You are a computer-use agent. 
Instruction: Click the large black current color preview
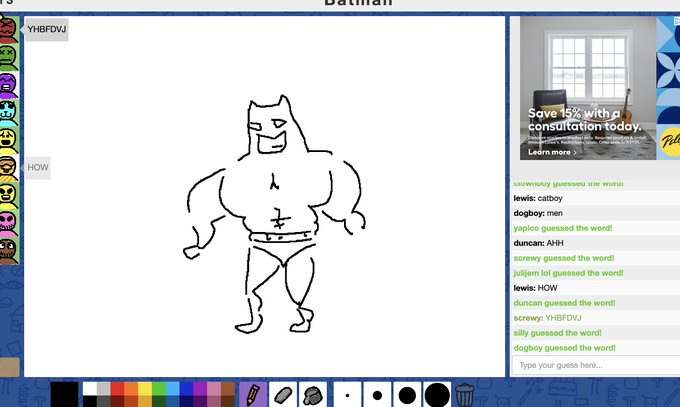tap(64, 394)
